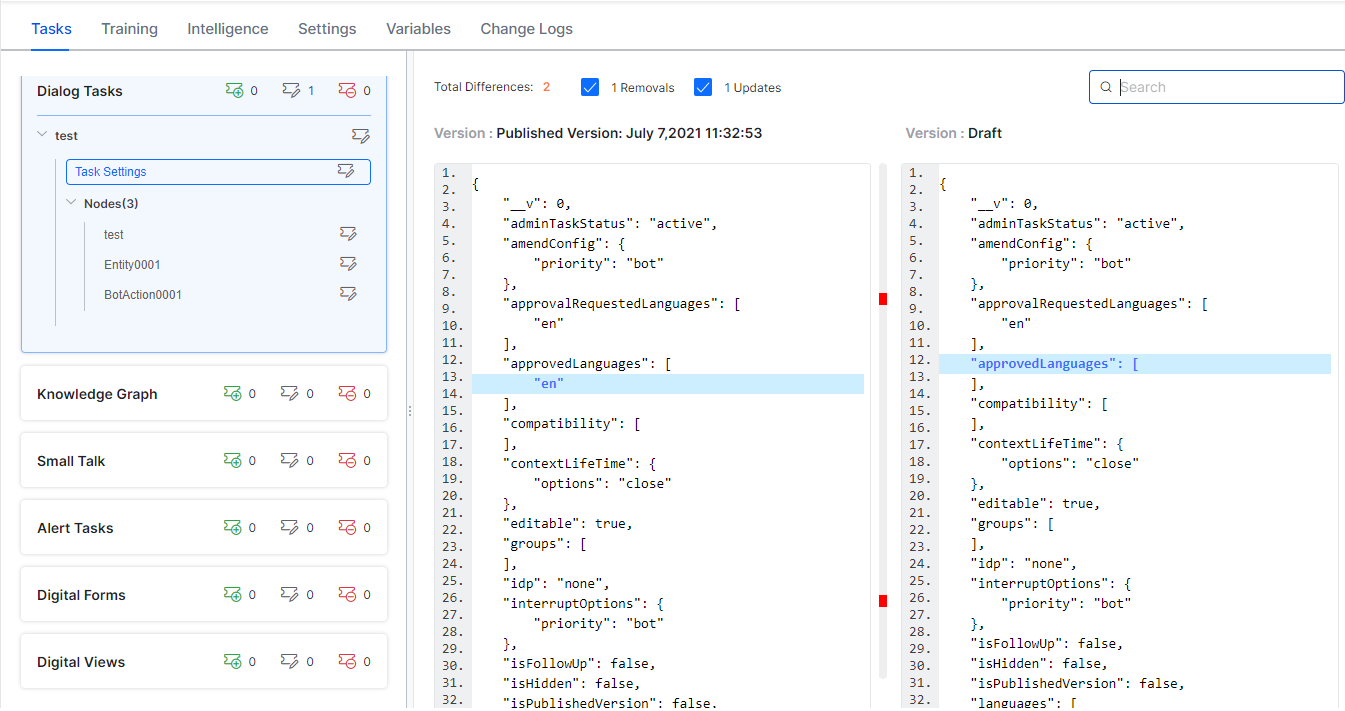Click the modified icon next to BotAction0001
The image size is (1345, 711).
(347, 294)
